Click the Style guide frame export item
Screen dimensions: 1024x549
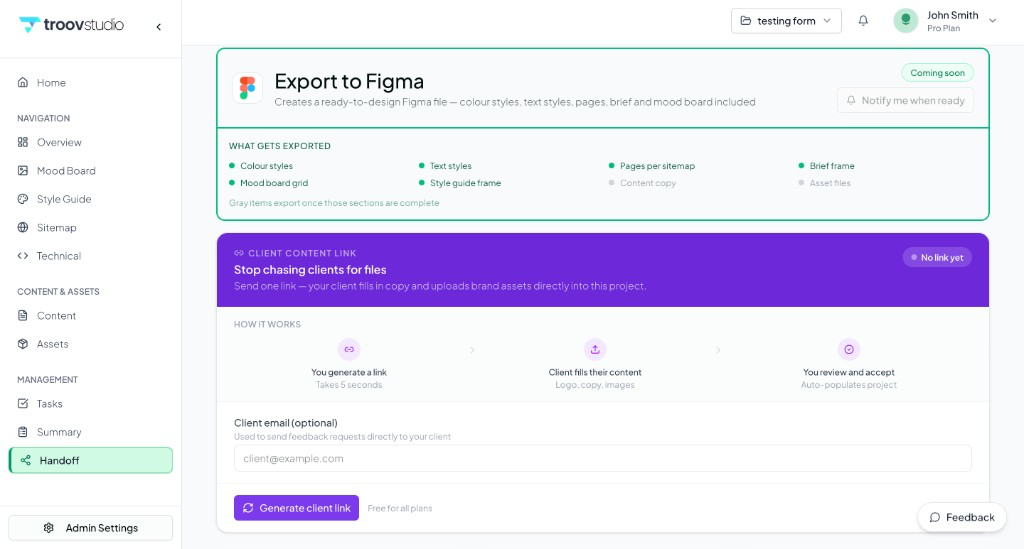(460, 183)
